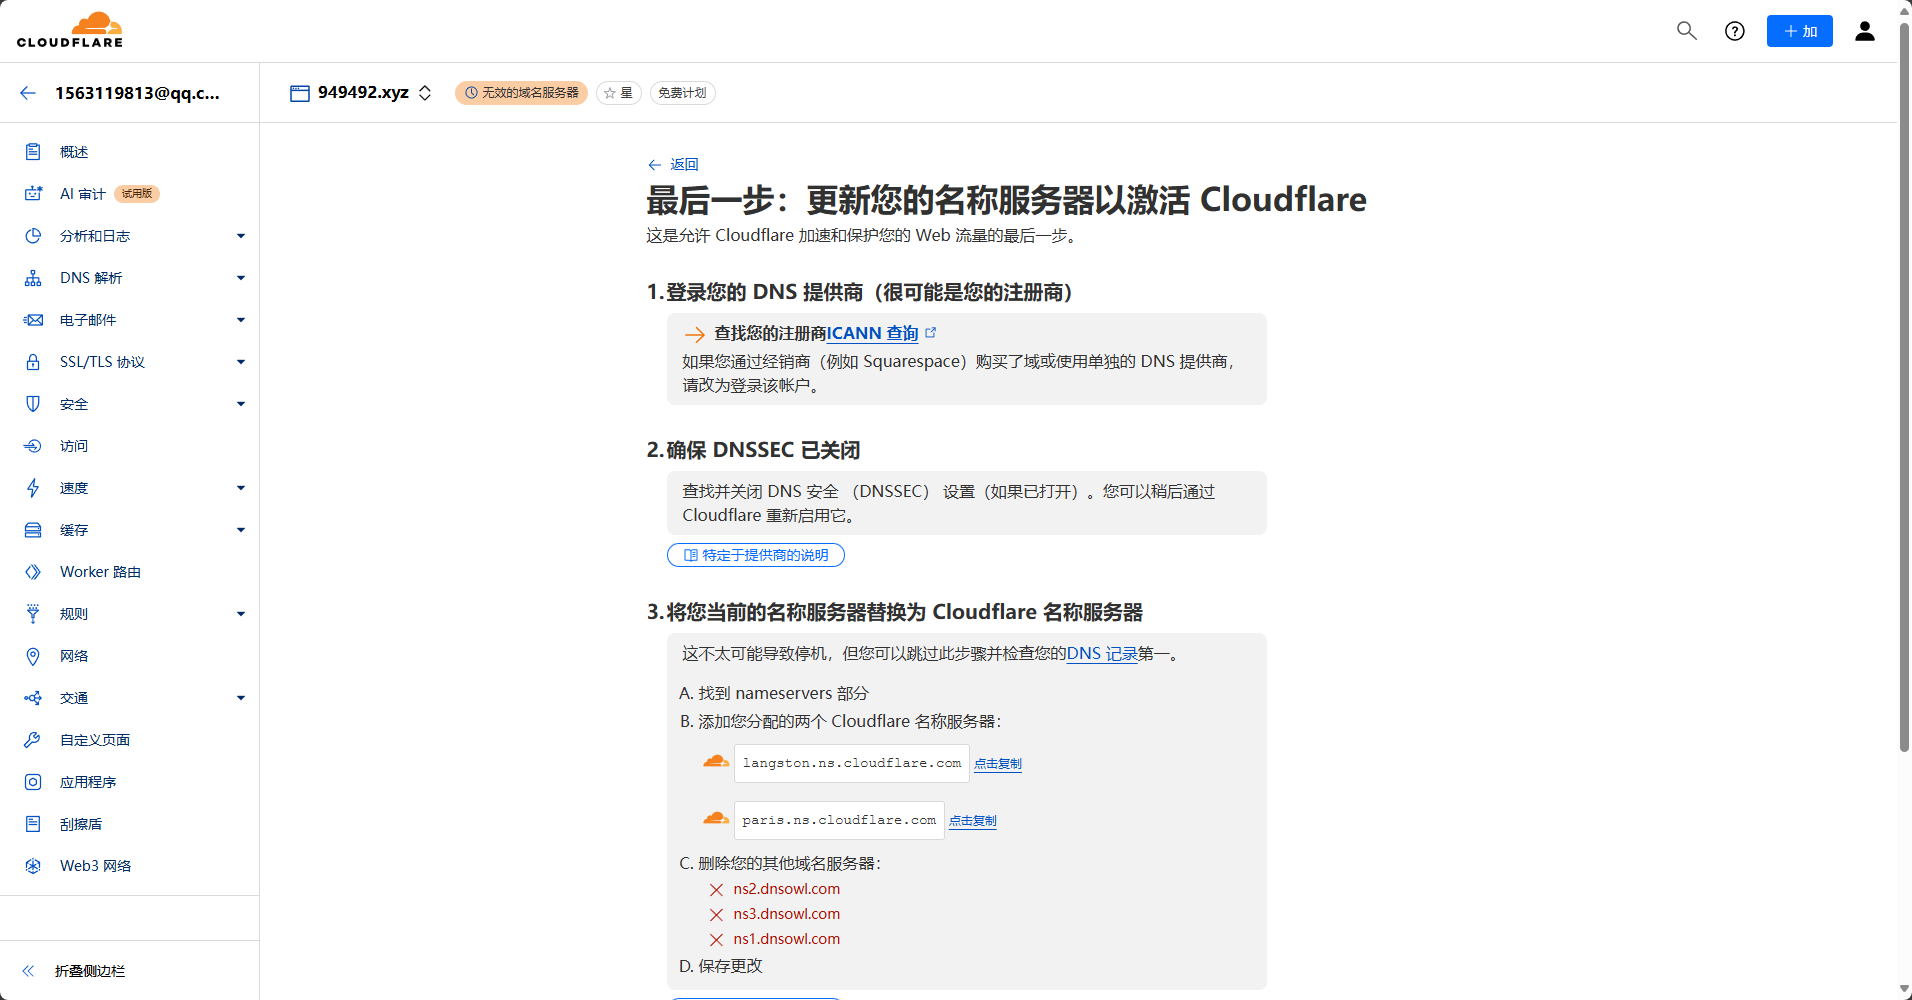Expand the 安全 section arrow
This screenshot has width=1912, height=1000.
tap(241, 404)
